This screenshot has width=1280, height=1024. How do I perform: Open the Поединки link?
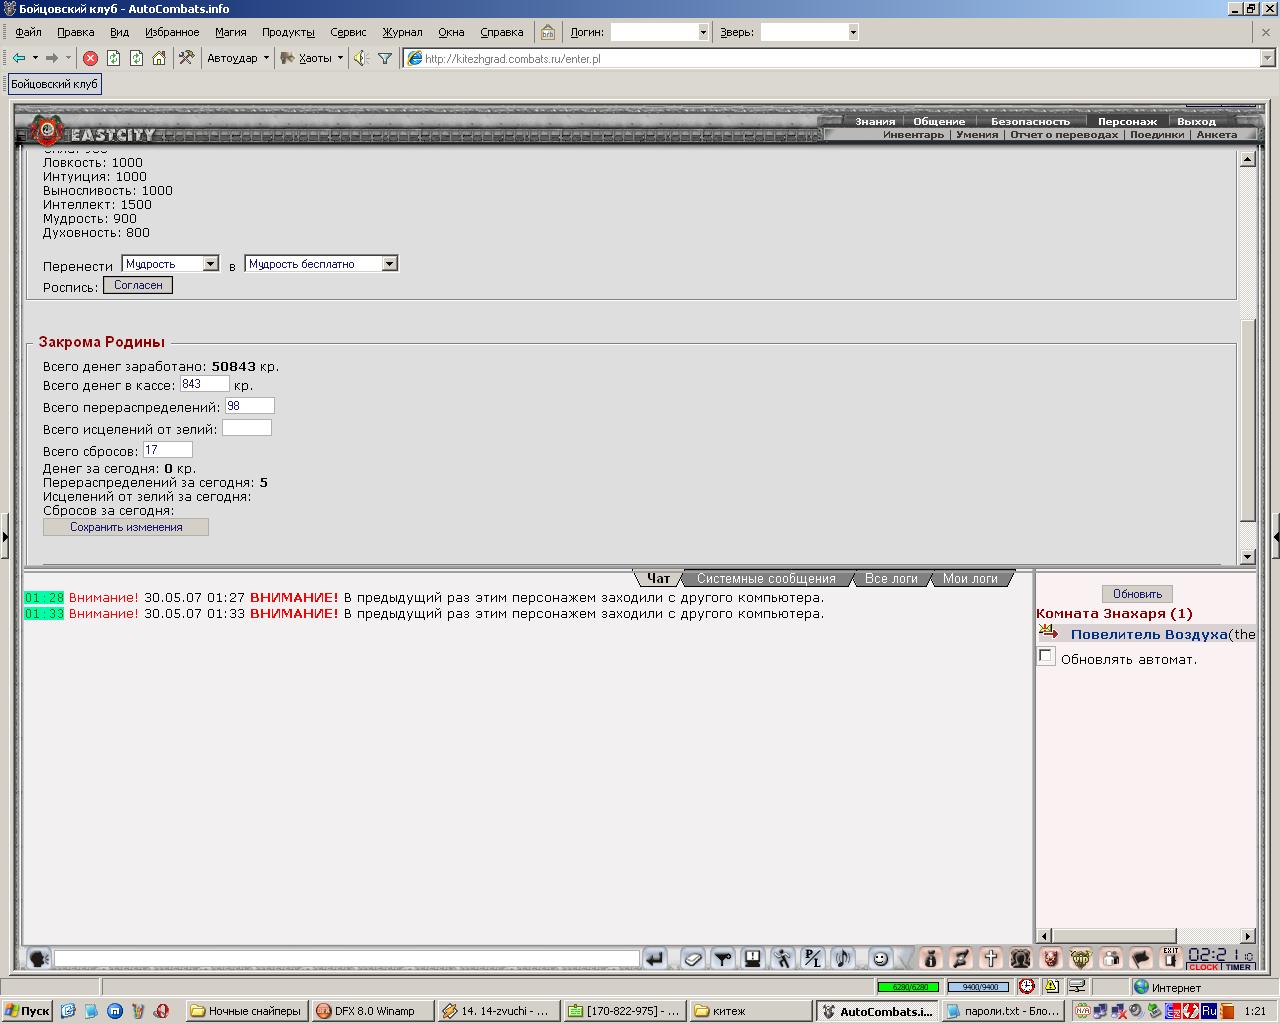click(1157, 134)
